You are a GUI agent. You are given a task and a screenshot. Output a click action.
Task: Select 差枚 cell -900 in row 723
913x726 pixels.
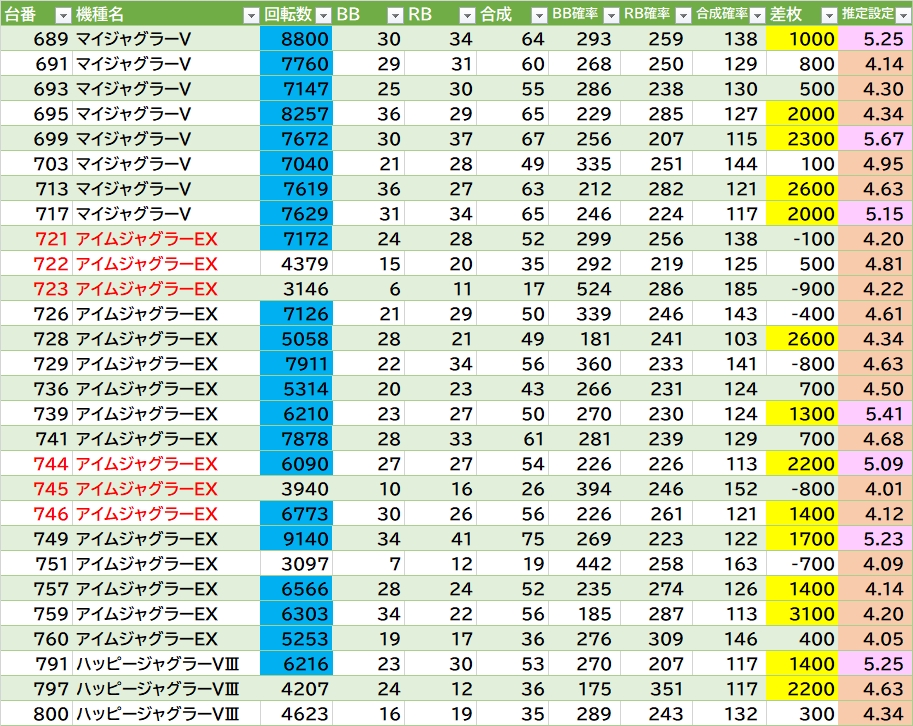[x=802, y=289]
